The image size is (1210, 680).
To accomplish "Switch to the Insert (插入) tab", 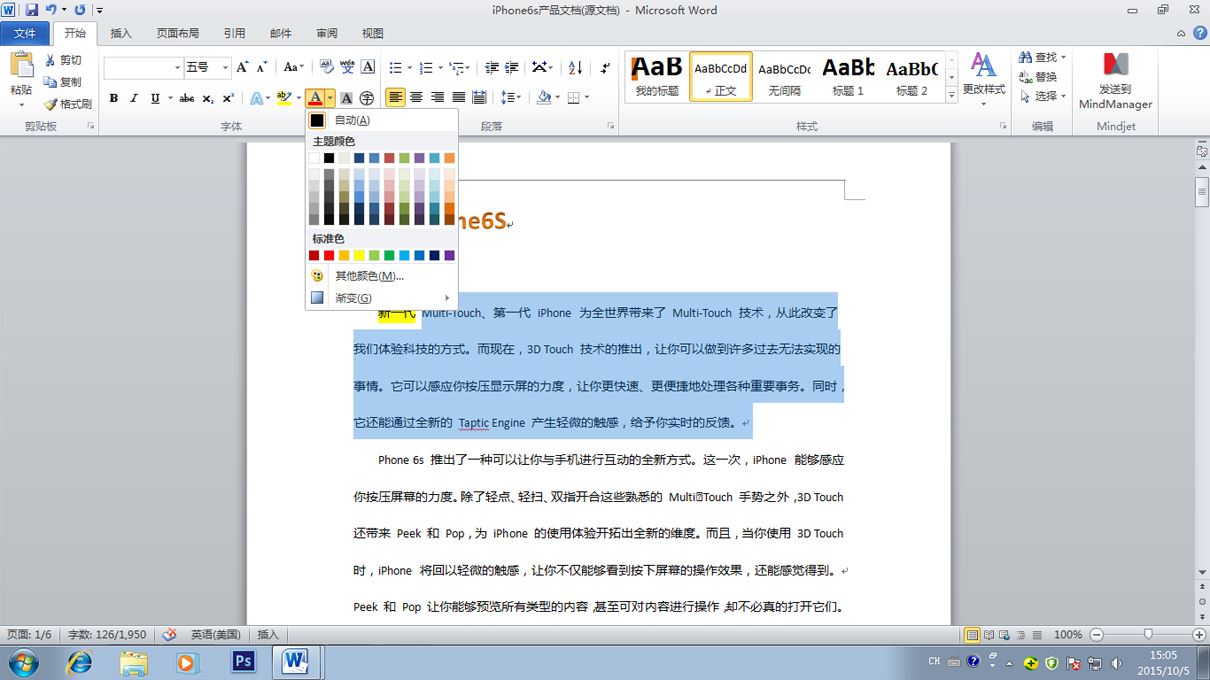I will [x=121, y=33].
